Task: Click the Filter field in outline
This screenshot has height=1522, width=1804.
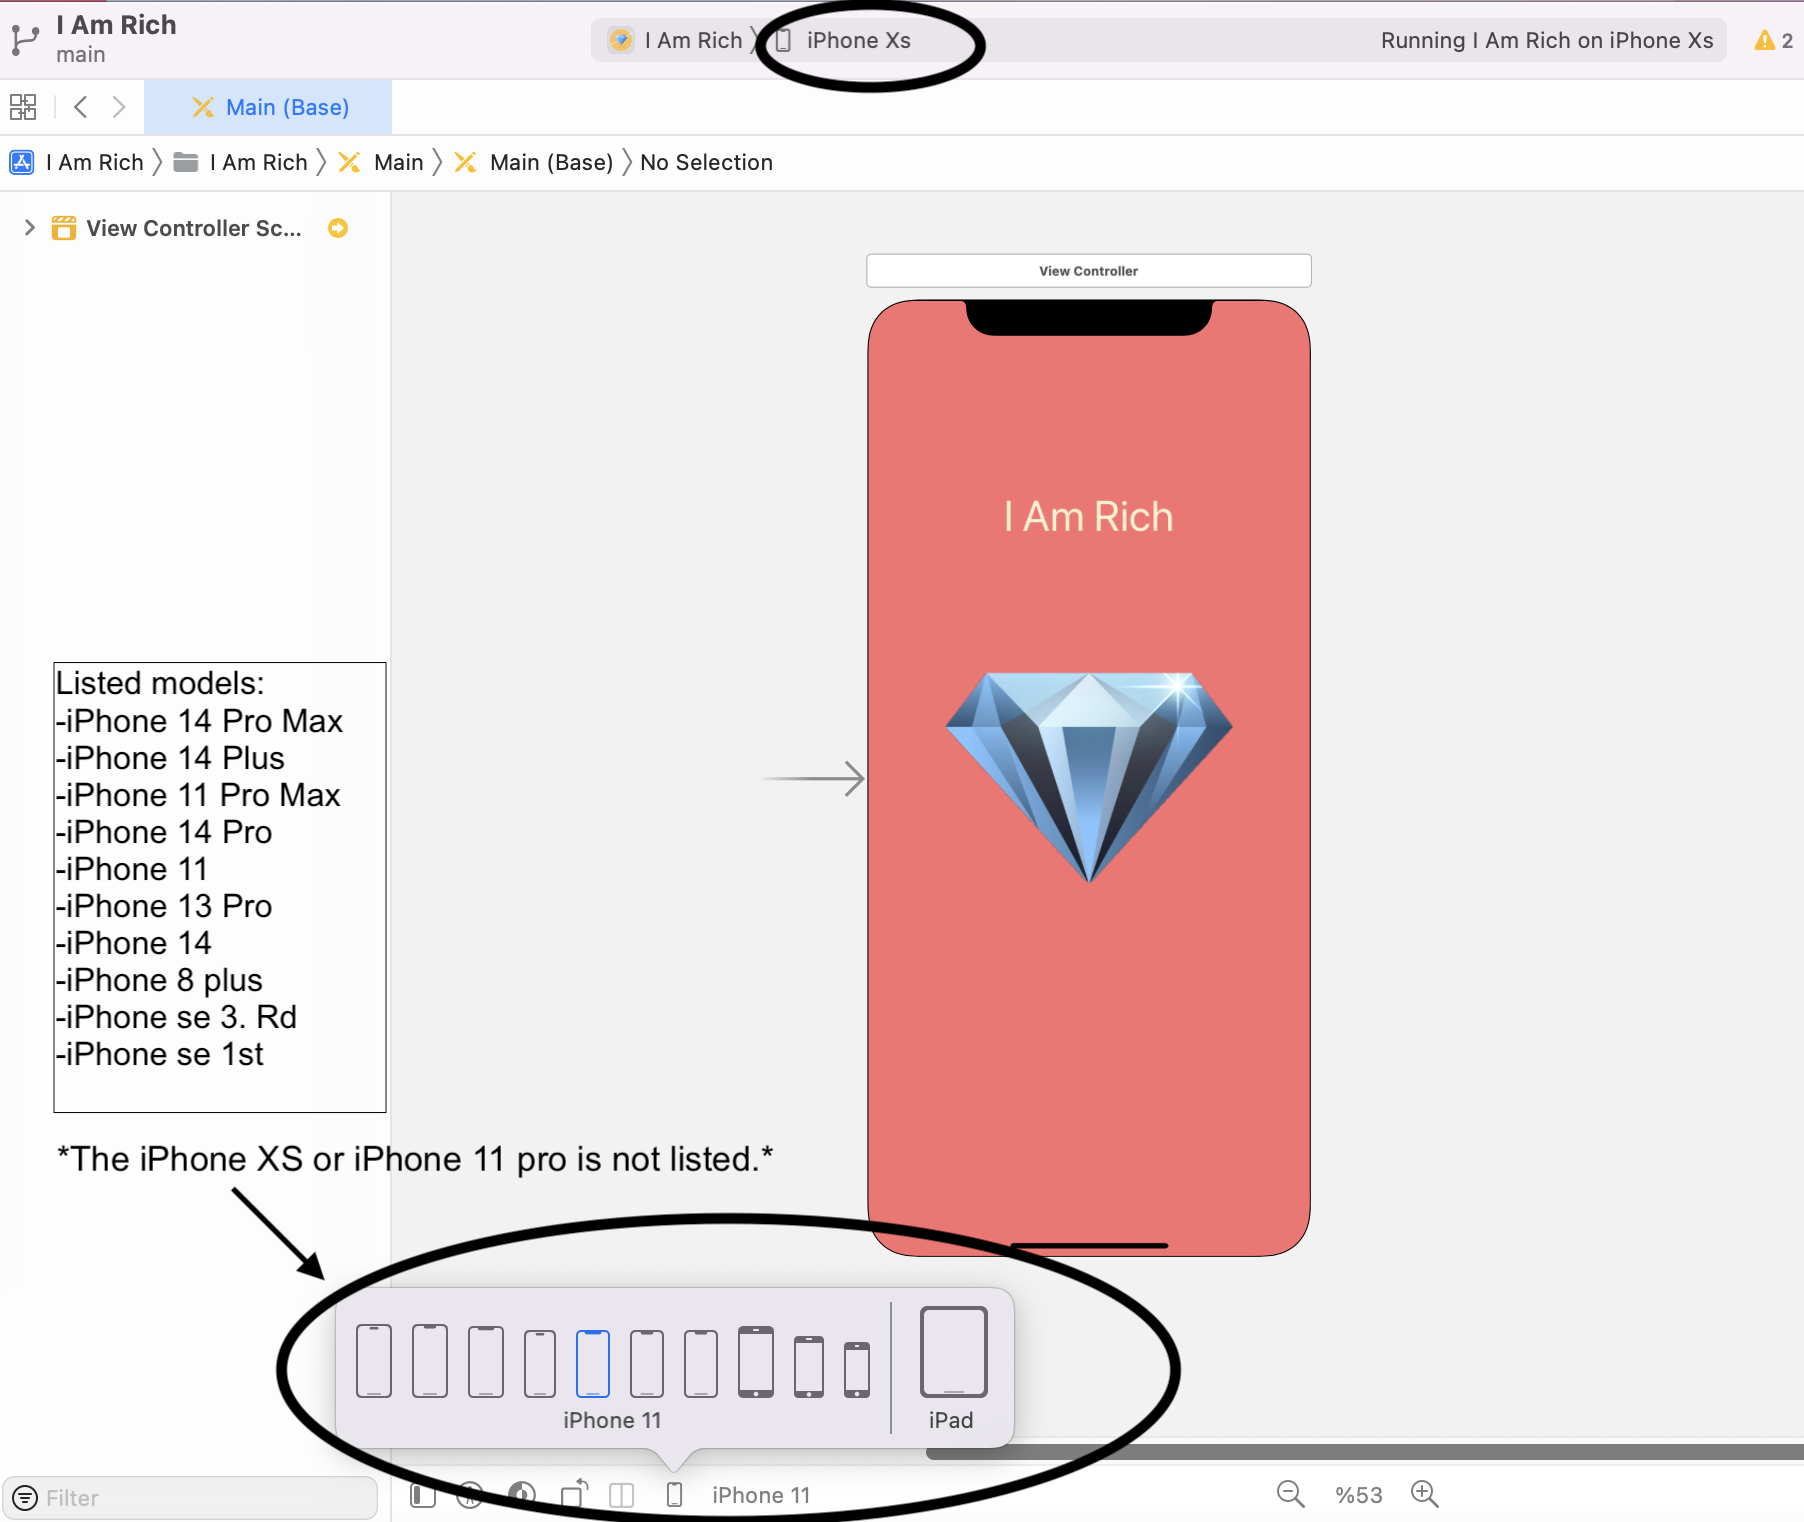Action: click(x=190, y=1498)
